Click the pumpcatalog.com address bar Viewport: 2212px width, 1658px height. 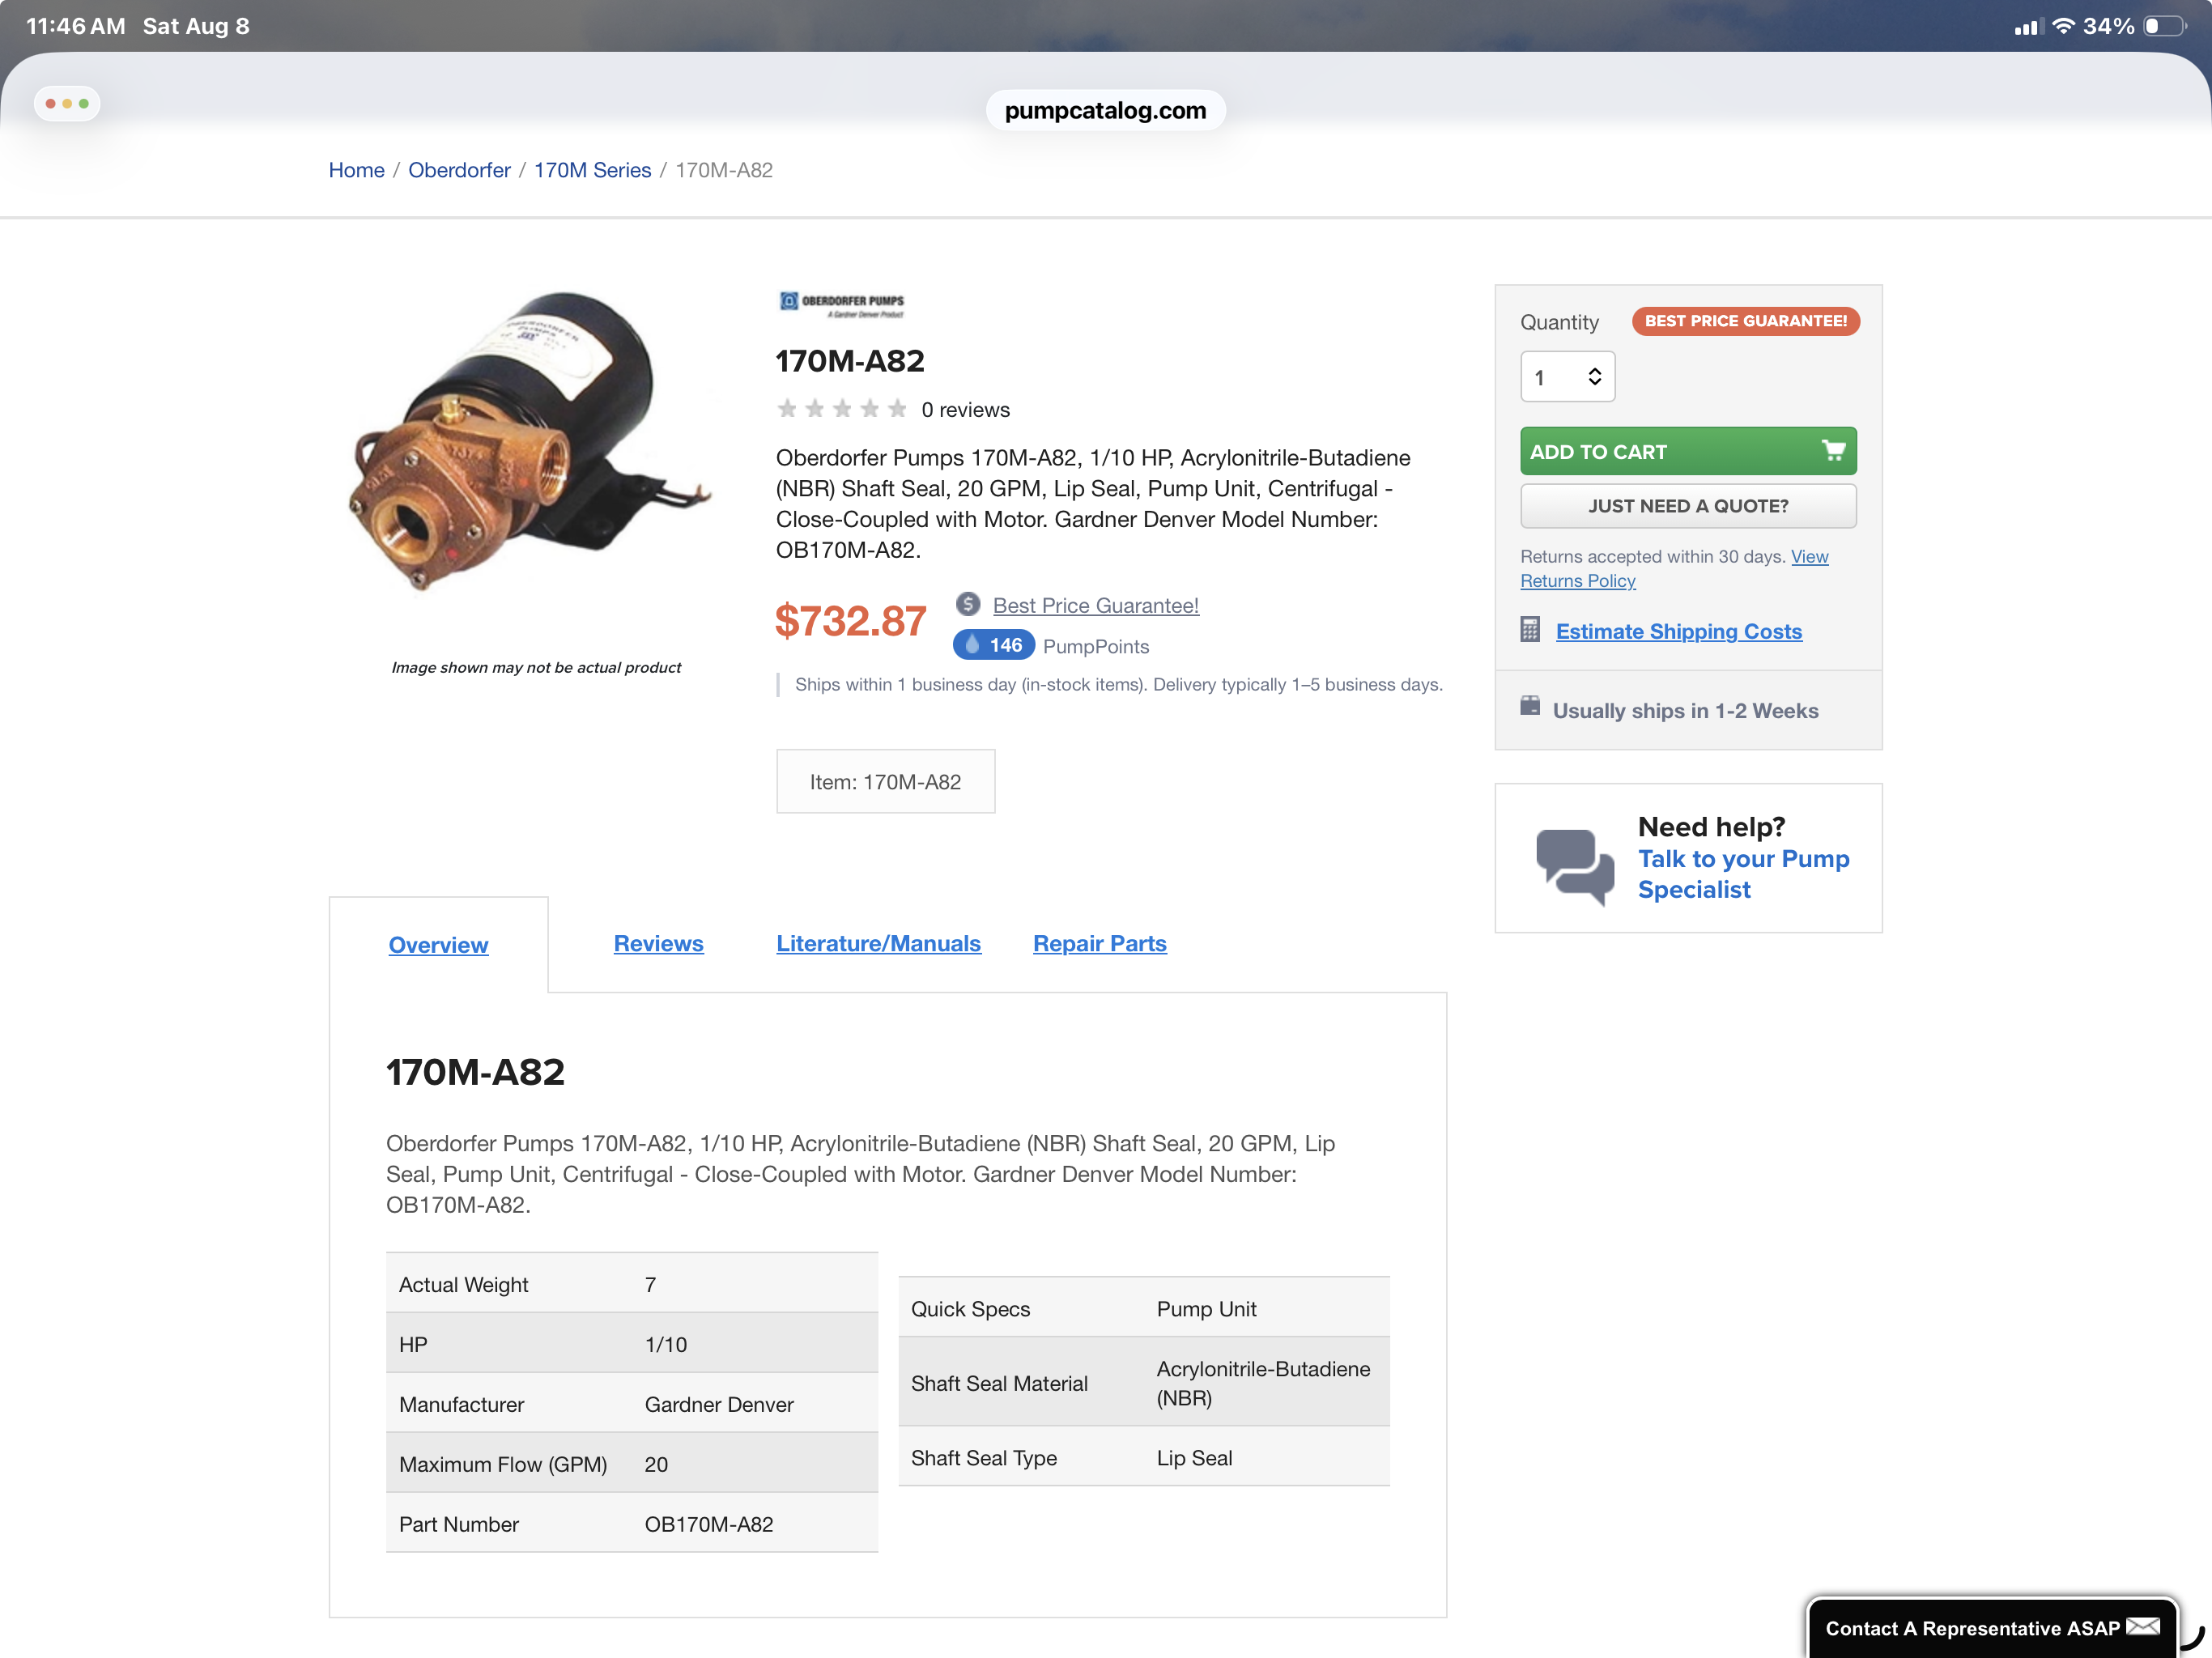[x=1105, y=110]
